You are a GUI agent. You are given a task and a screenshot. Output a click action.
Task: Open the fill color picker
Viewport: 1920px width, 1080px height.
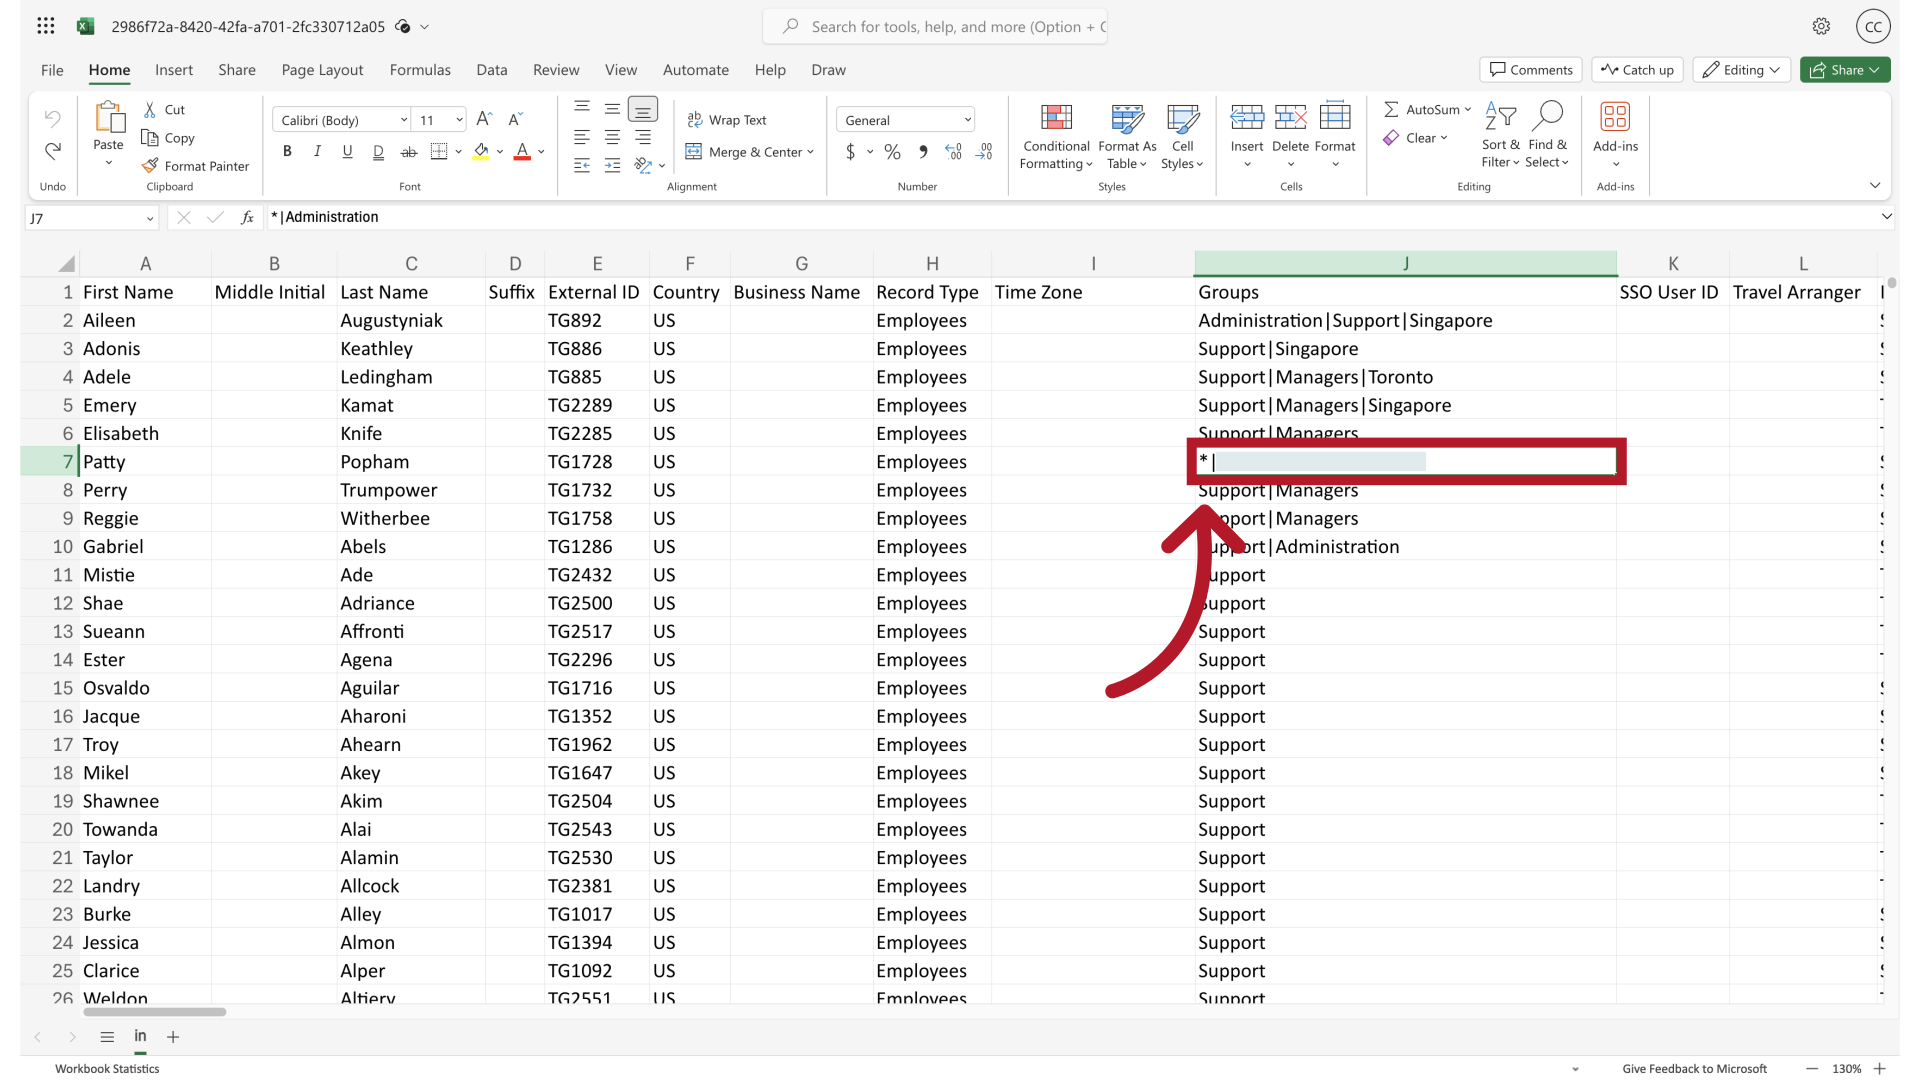point(499,152)
